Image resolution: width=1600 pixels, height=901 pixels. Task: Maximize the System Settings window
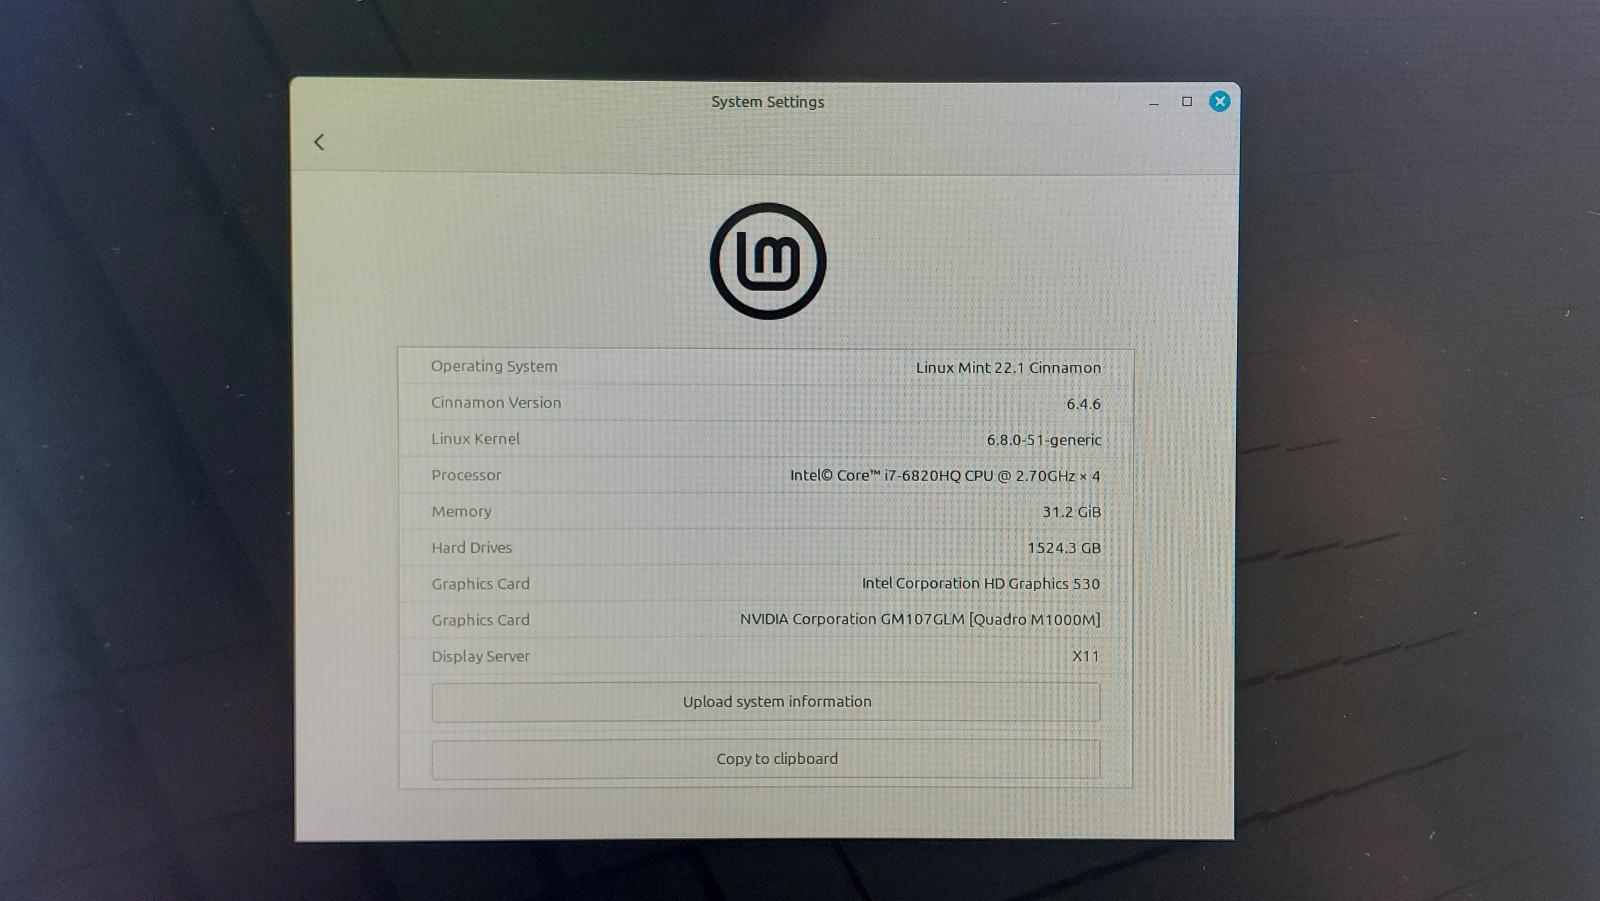tap(1187, 101)
